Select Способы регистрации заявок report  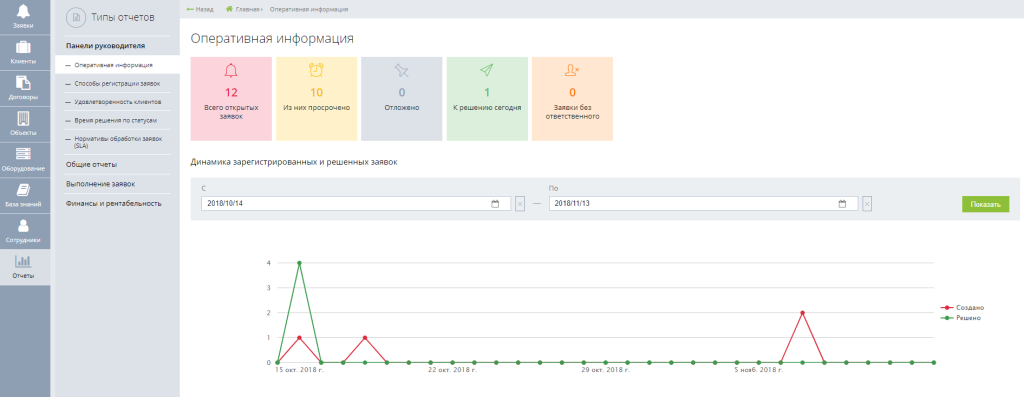click(118, 84)
